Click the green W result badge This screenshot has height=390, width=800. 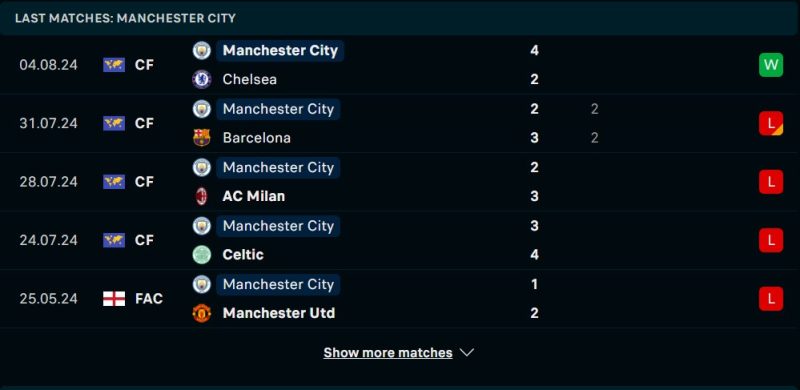pos(771,65)
